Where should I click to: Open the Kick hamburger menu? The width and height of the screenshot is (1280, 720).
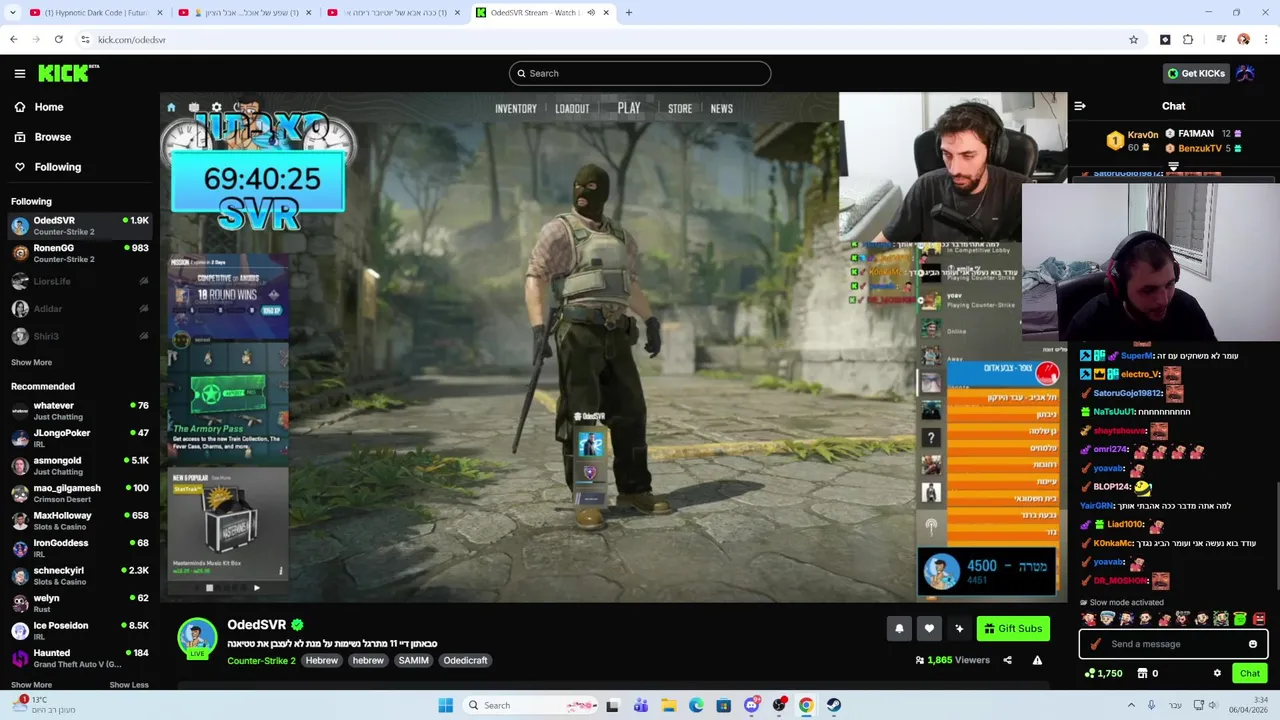(x=20, y=73)
